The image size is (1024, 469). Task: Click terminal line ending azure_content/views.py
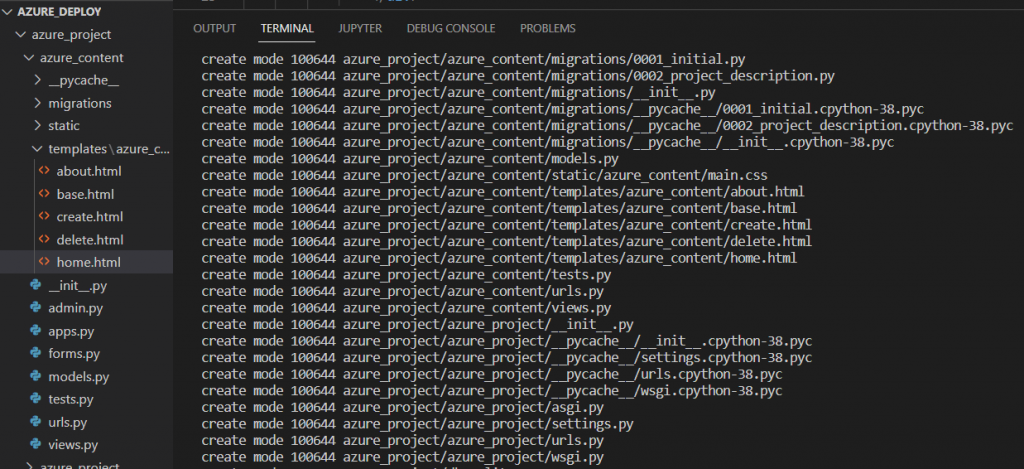pyautogui.click(x=406, y=308)
